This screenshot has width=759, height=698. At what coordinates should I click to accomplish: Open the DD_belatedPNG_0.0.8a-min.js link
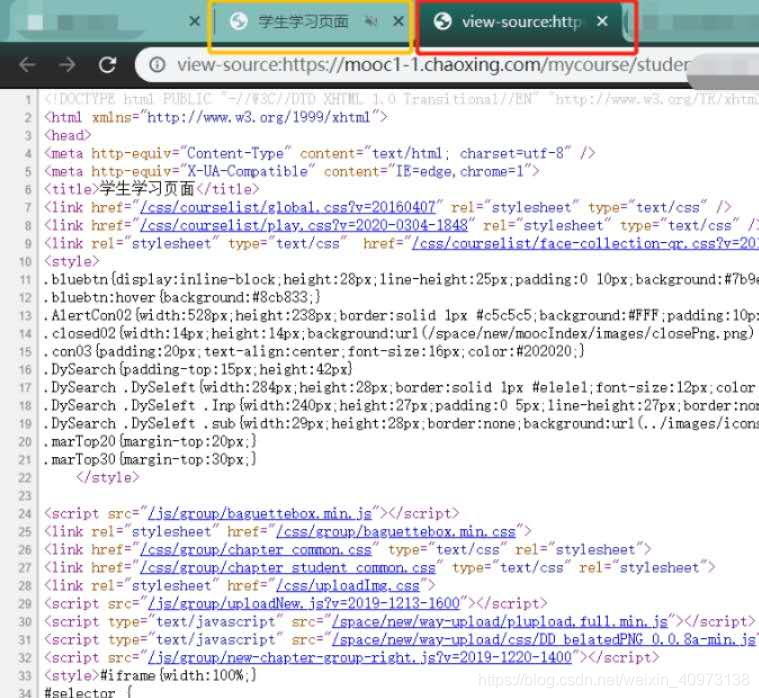(x=545, y=640)
